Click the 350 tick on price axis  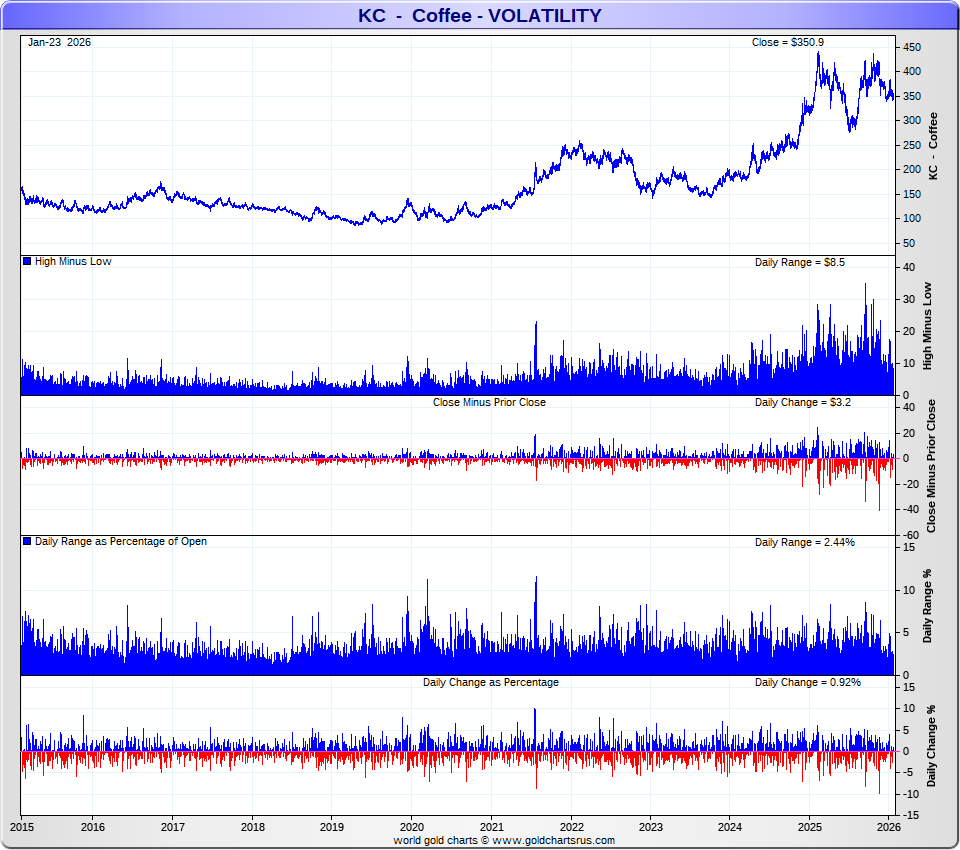point(912,96)
